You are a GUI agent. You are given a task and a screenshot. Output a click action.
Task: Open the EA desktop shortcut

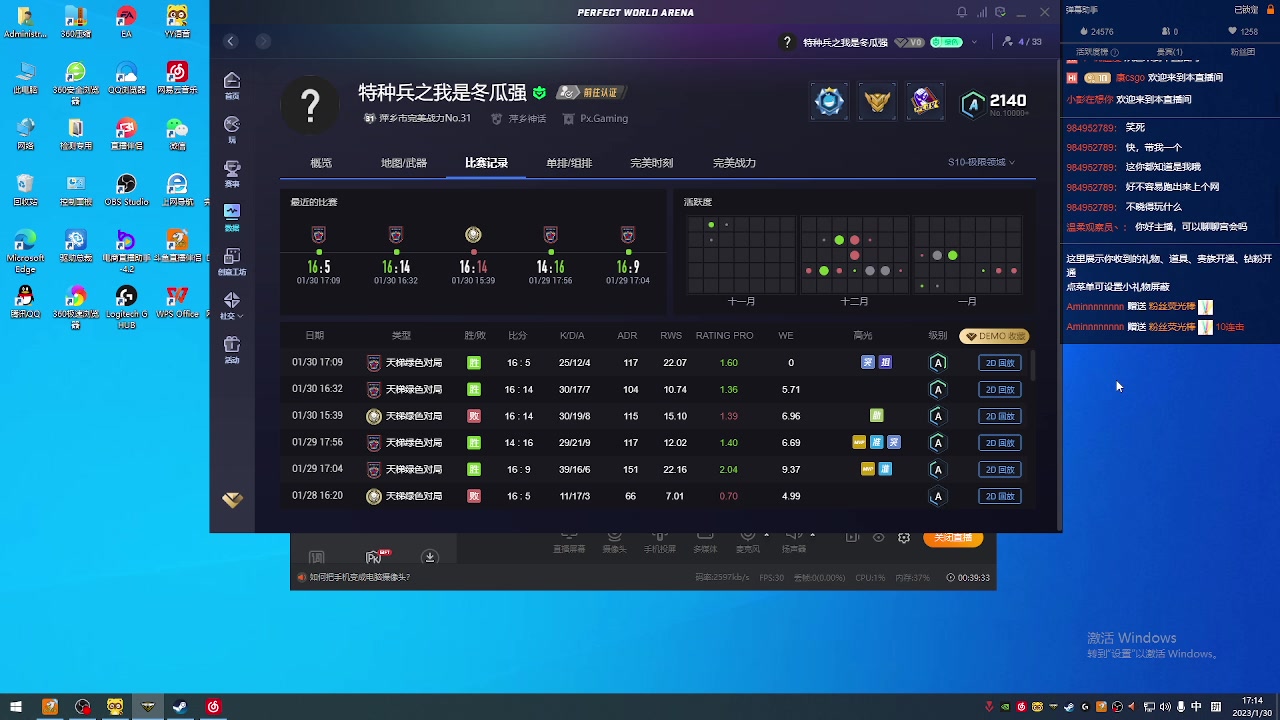pyautogui.click(x=126, y=22)
